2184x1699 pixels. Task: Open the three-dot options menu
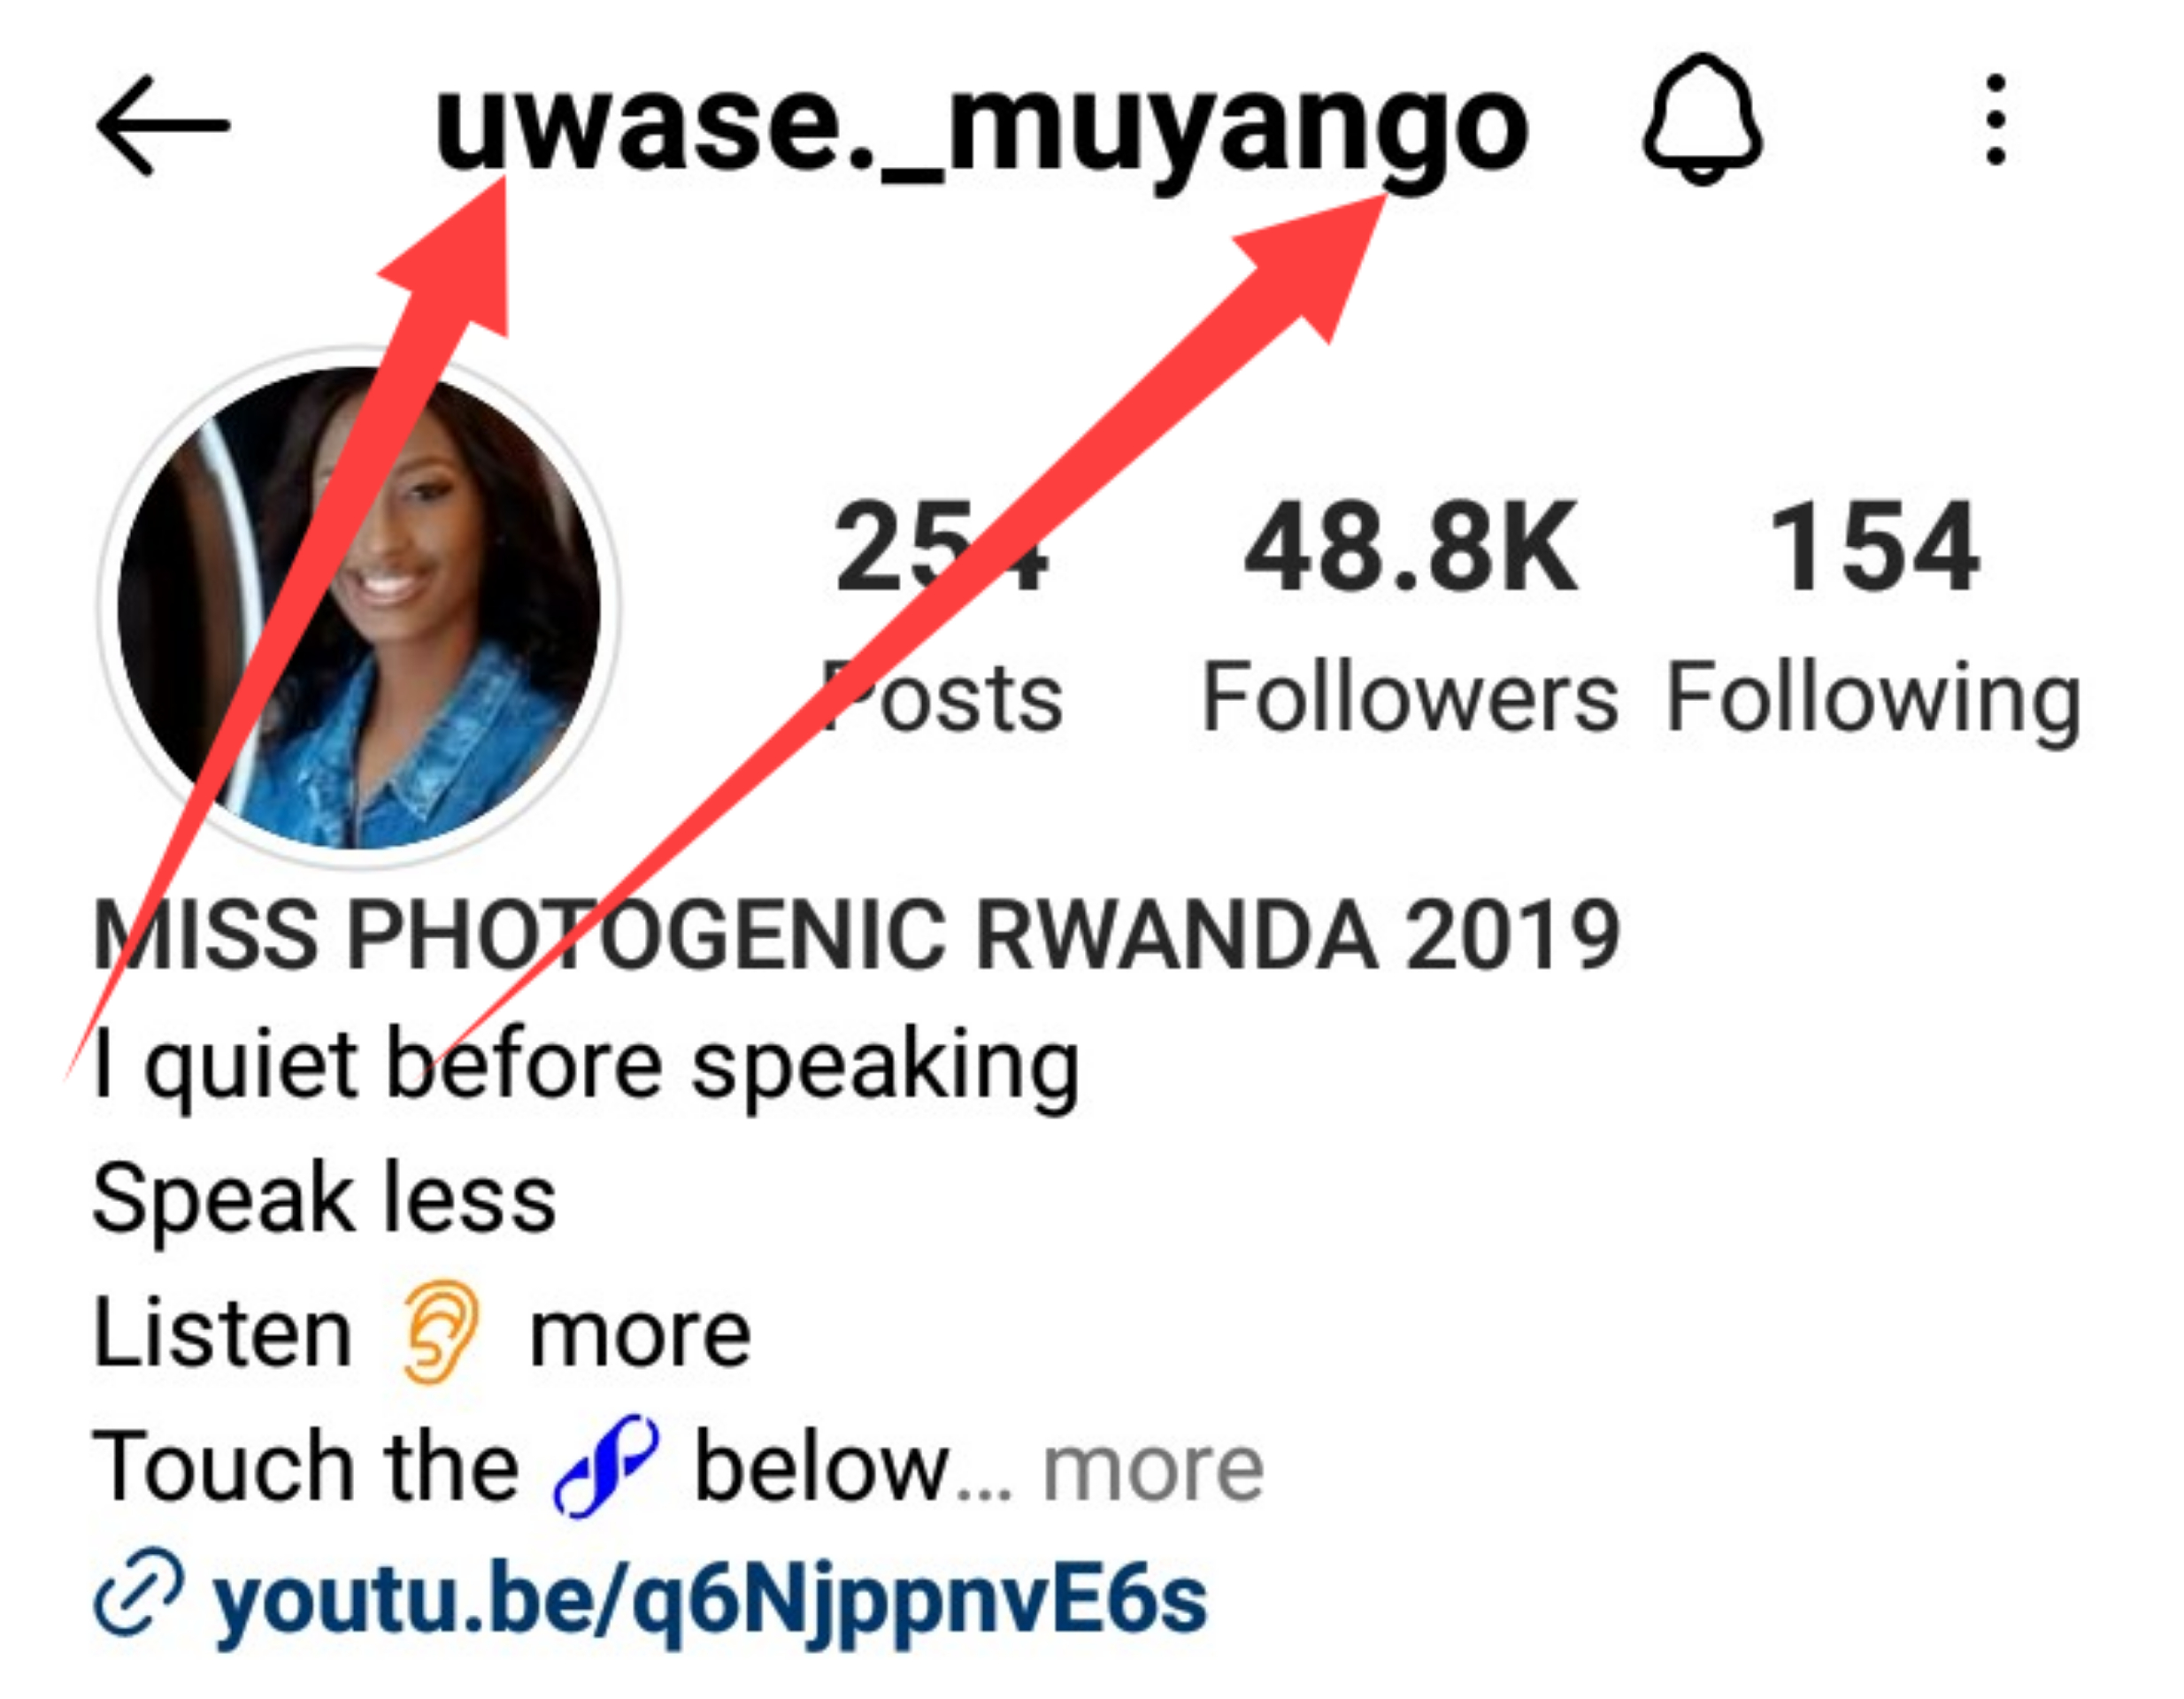1996,119
